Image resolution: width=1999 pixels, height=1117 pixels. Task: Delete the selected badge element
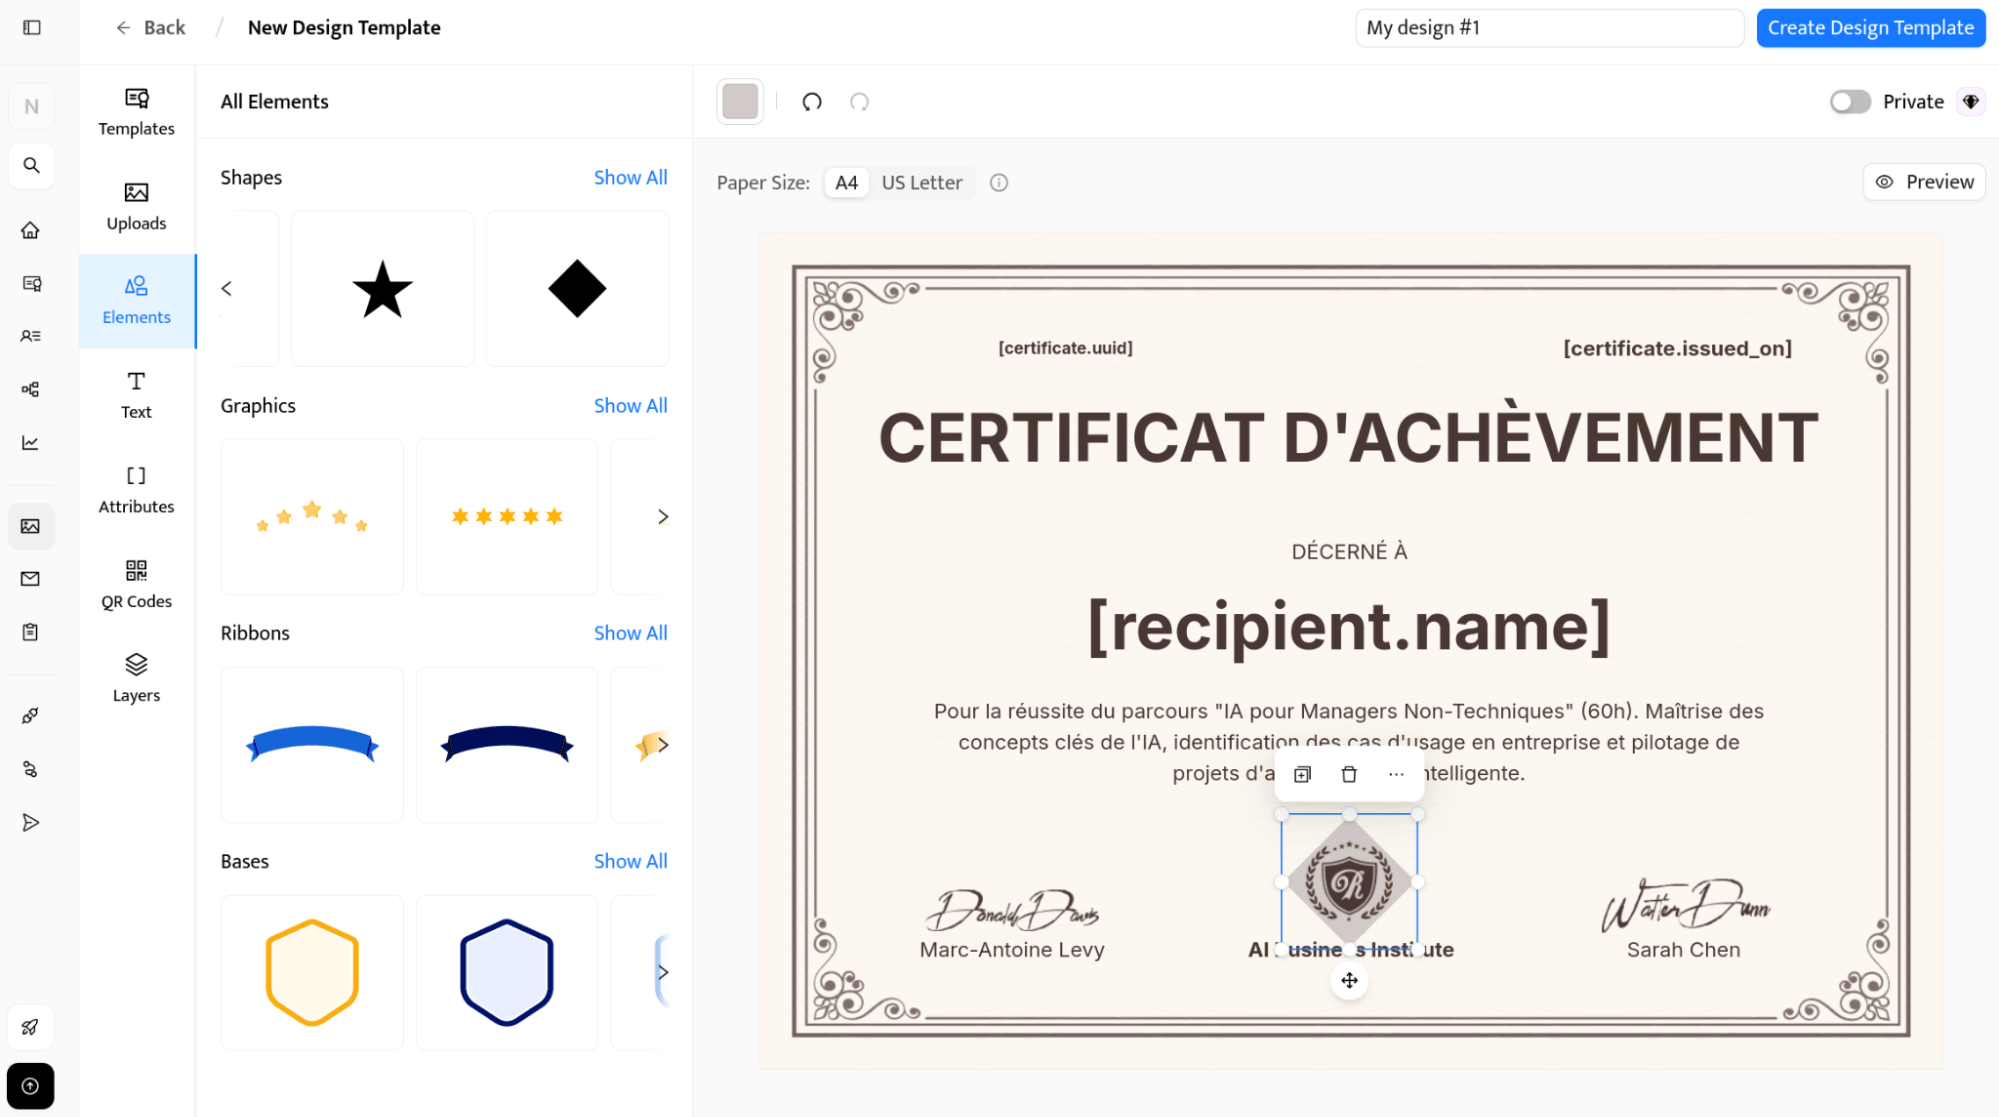(x=1349, y=774)
